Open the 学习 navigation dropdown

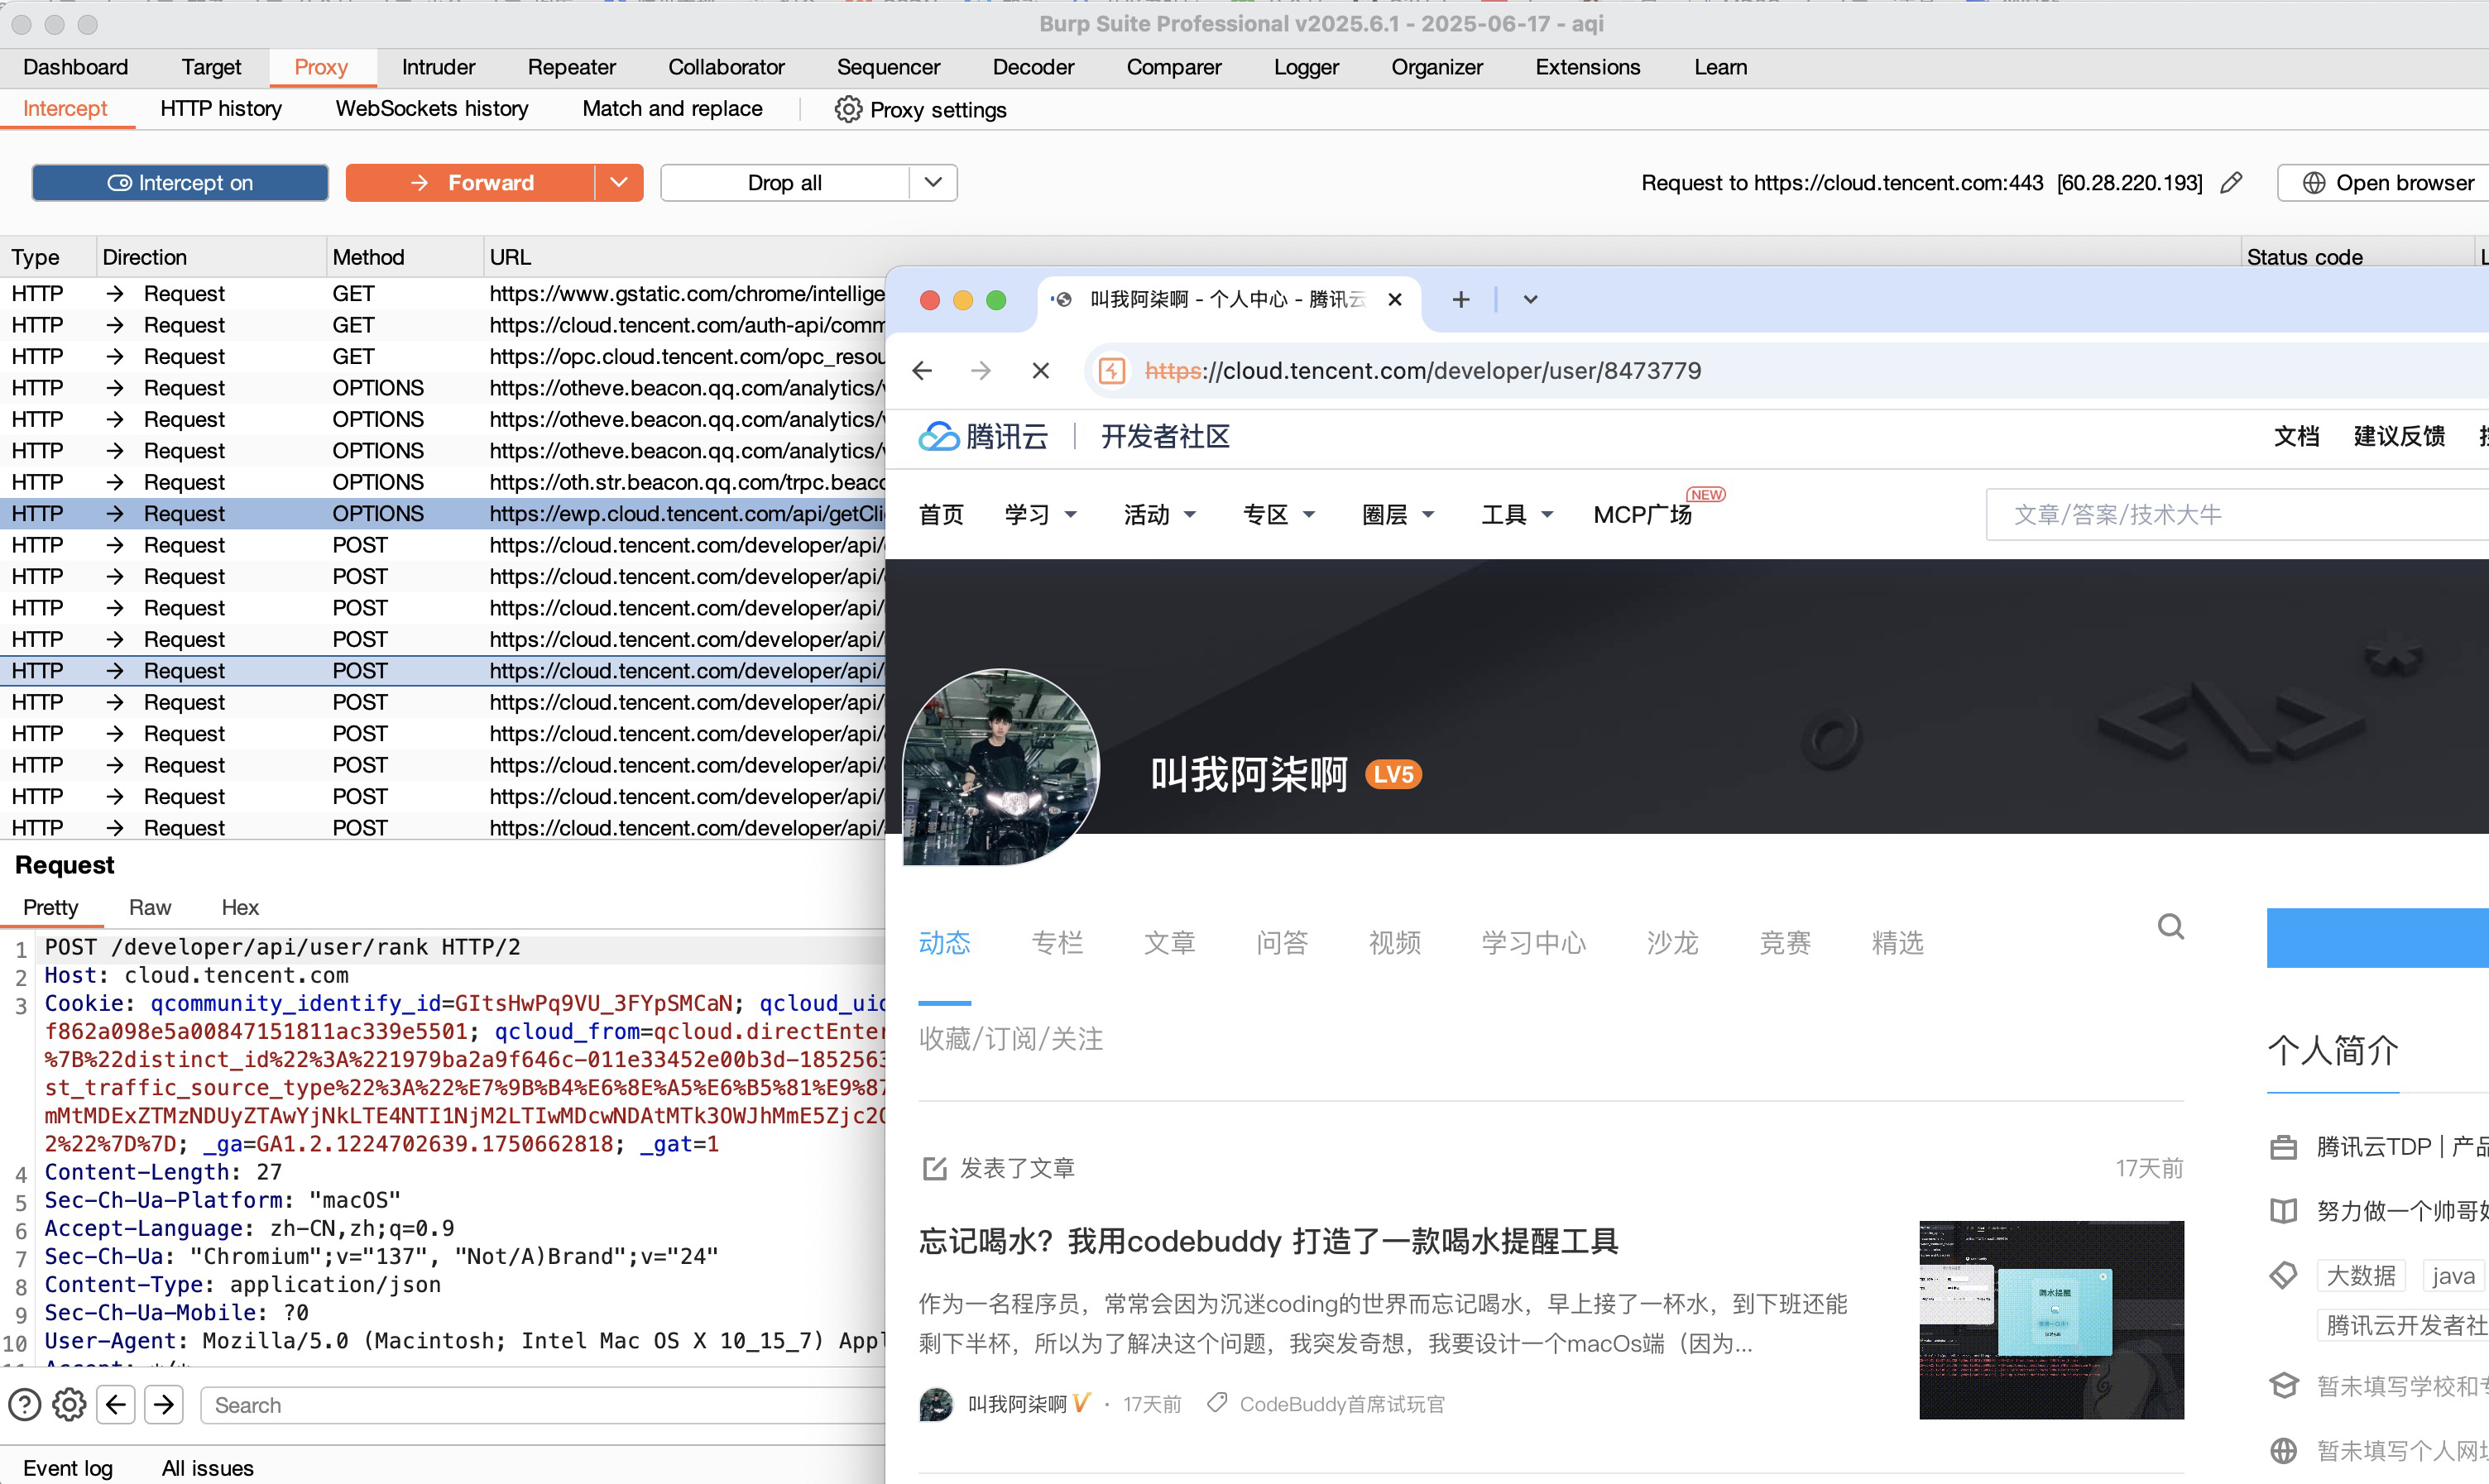pyautogui.click(x=1040, y=513)
